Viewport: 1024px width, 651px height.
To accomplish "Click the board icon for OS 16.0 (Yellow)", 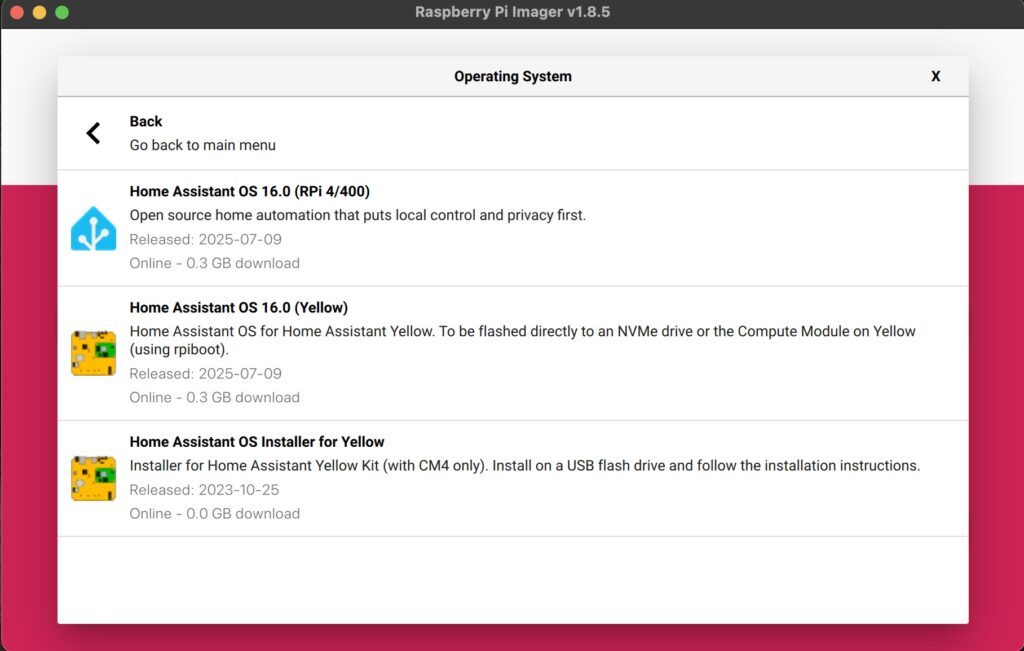I will pos(93,353).
